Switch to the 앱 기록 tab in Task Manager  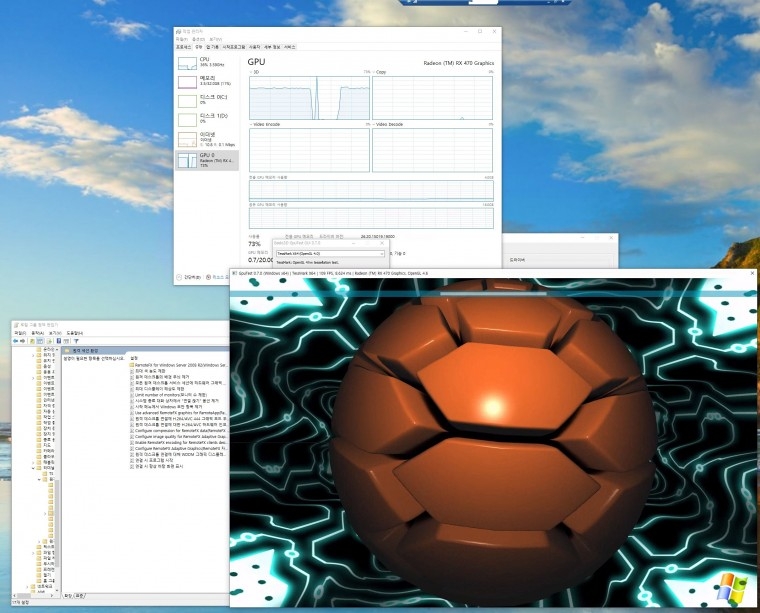click(x=212, y=47)
